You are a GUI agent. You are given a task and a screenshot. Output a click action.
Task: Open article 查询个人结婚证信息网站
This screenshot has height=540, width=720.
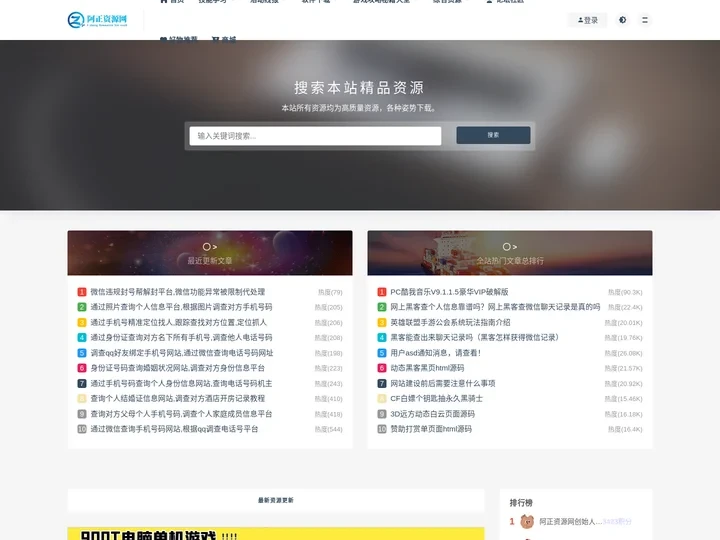(178, 399)
